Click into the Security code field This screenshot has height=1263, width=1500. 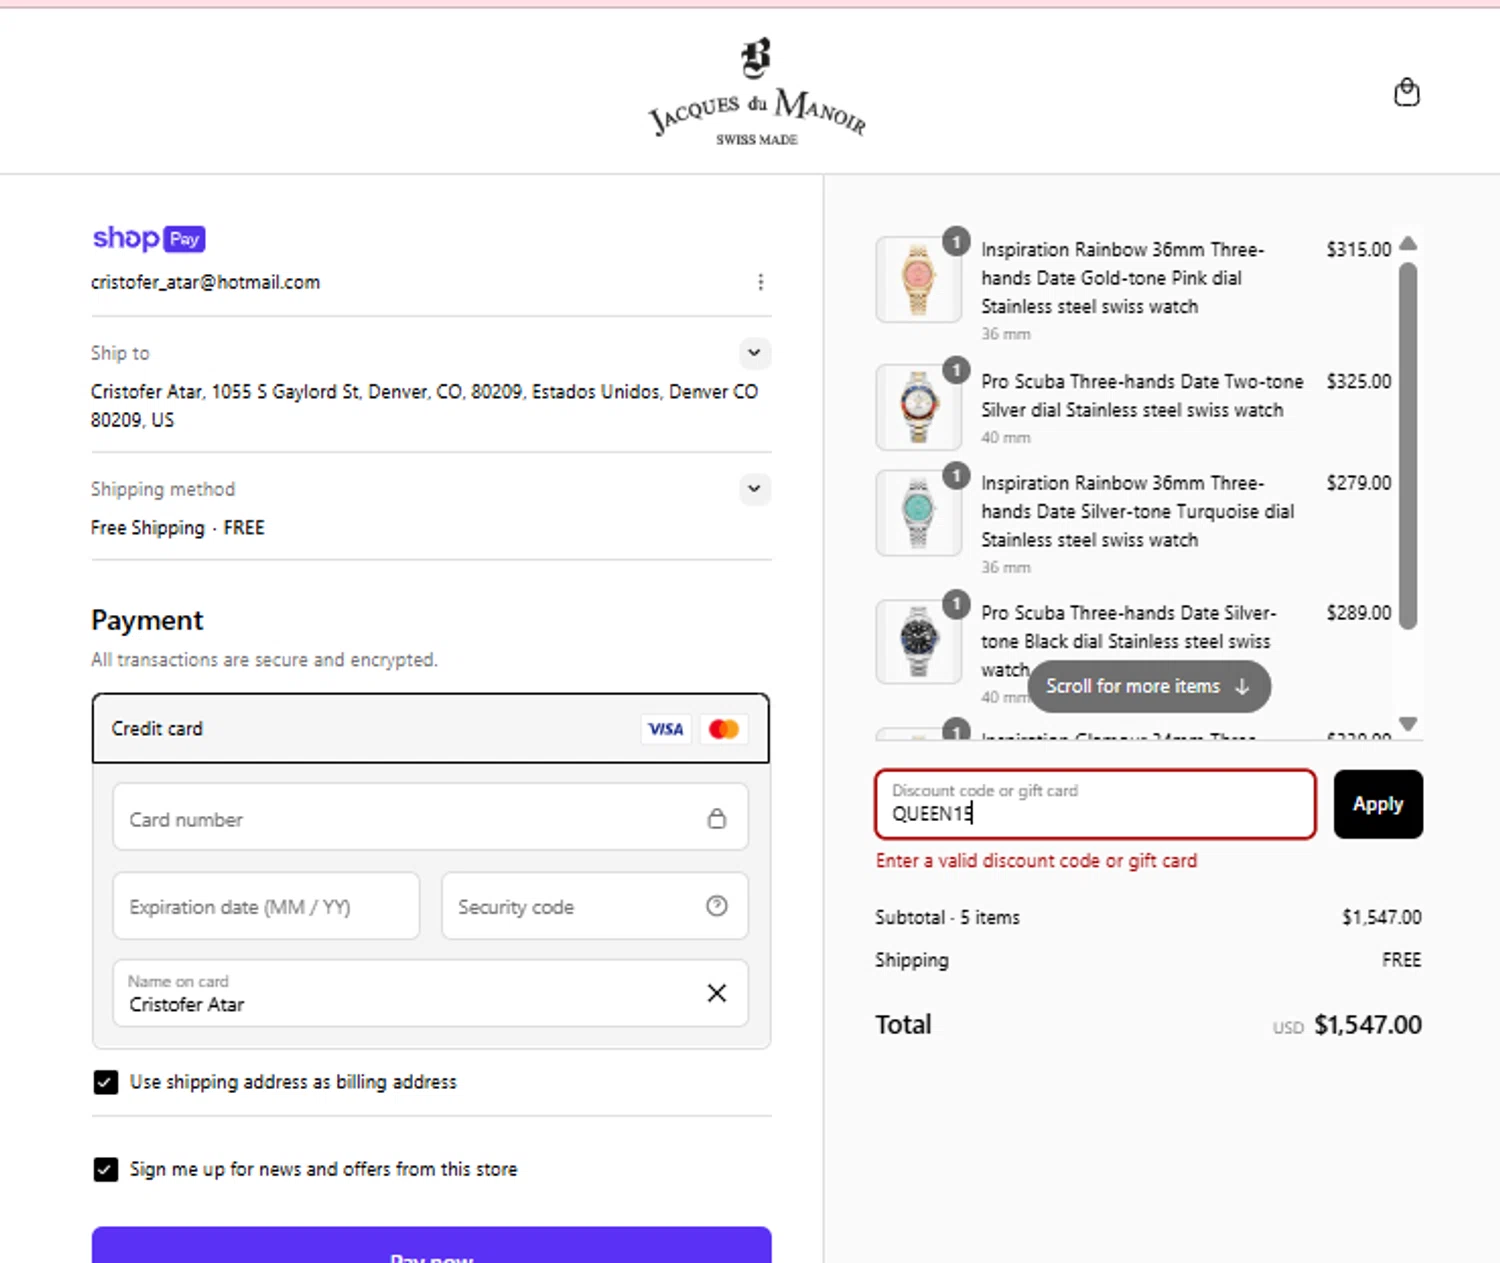pyautogui.click(x=595, y=906)
